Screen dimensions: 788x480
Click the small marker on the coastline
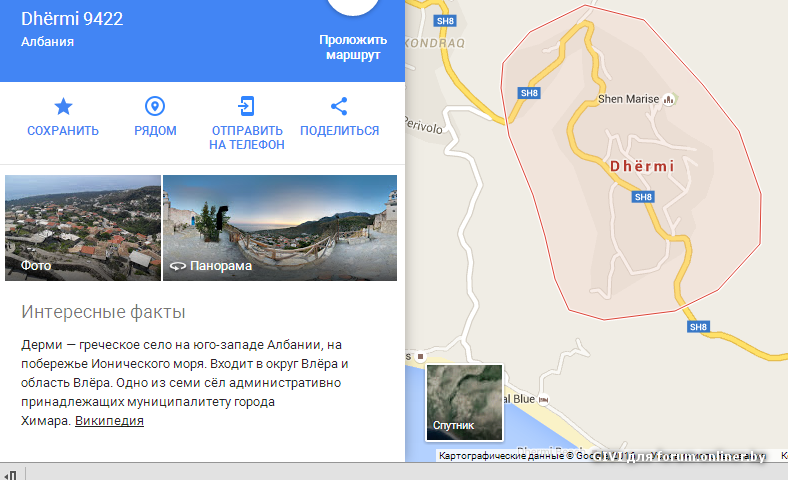[421, 356]
